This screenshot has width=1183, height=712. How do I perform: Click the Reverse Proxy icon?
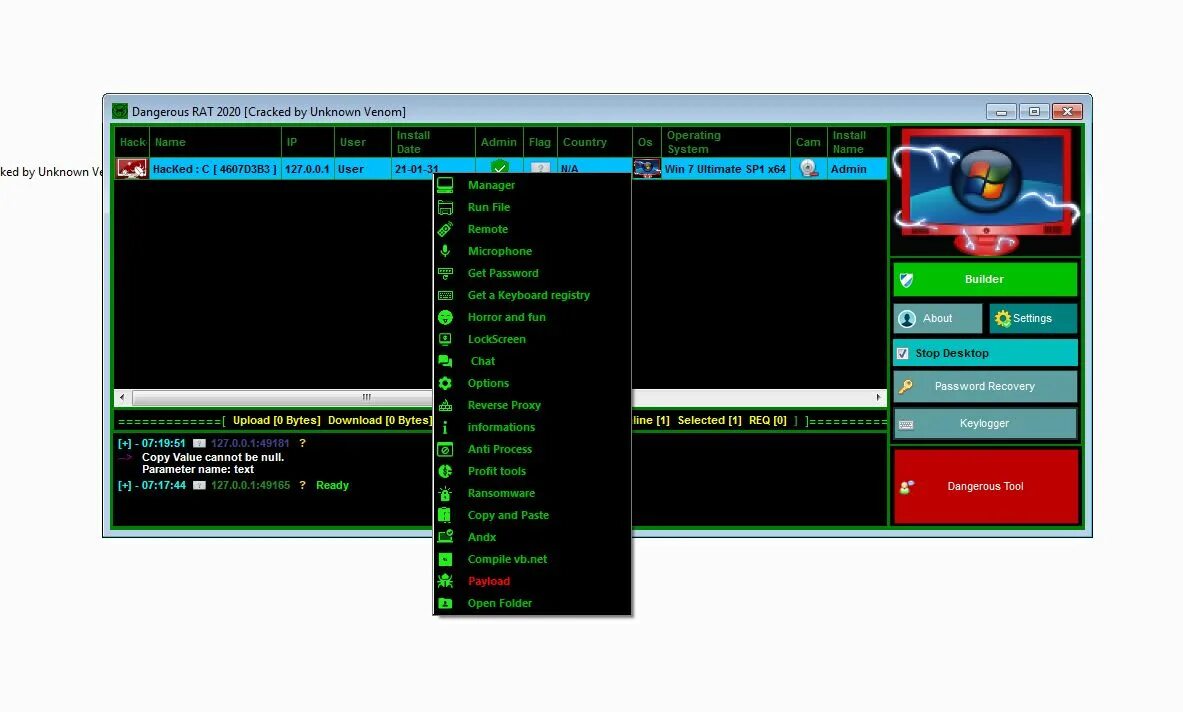[445, 405]
